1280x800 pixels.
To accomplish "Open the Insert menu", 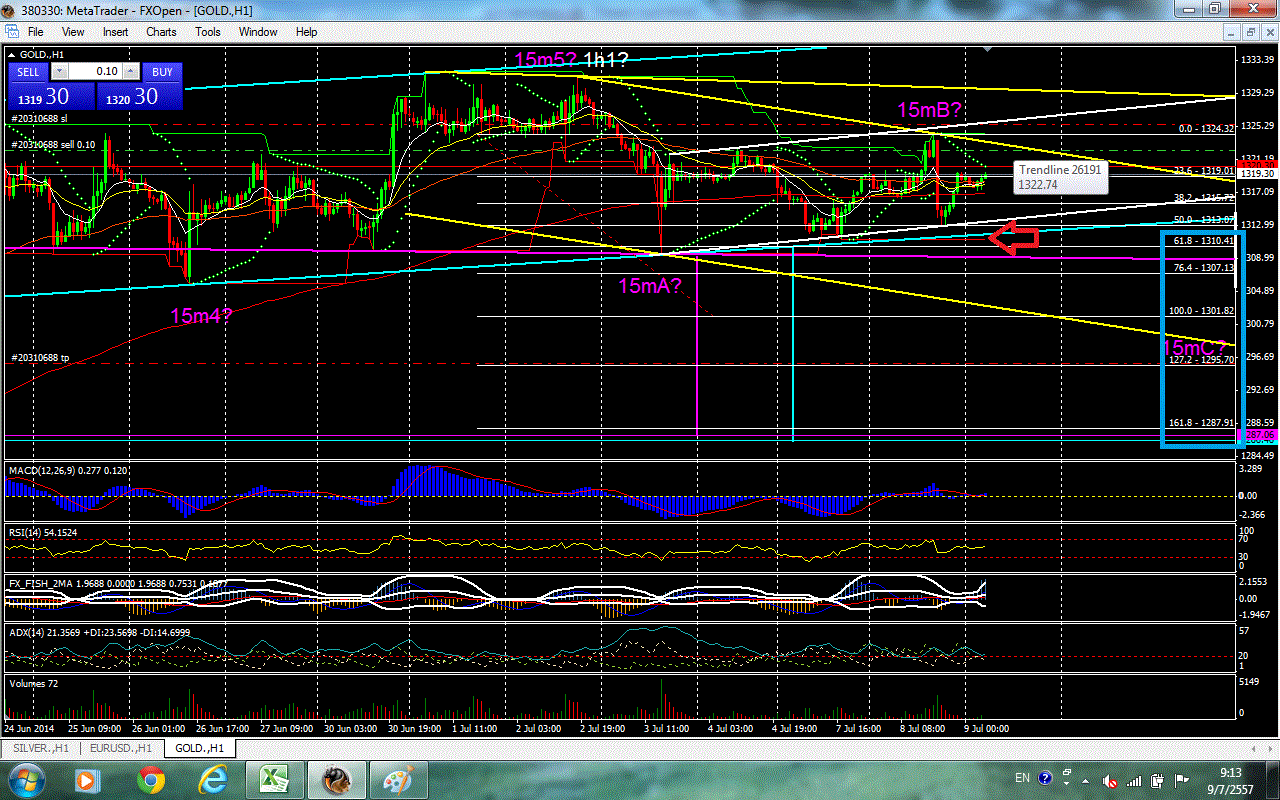I will [115, 32].
